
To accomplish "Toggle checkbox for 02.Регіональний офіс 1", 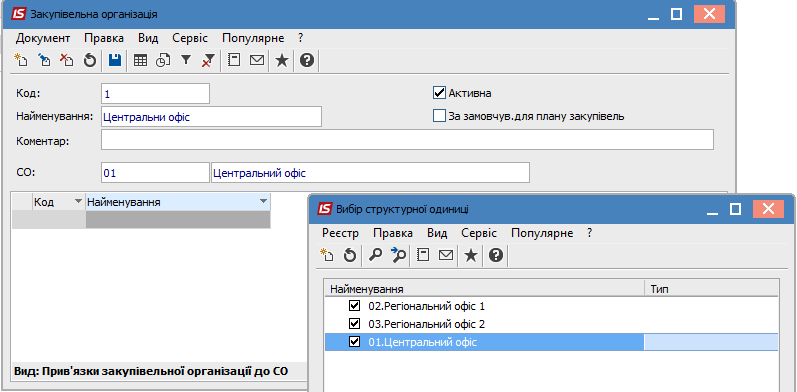I will pyautogui.click(x=354, y=307).
